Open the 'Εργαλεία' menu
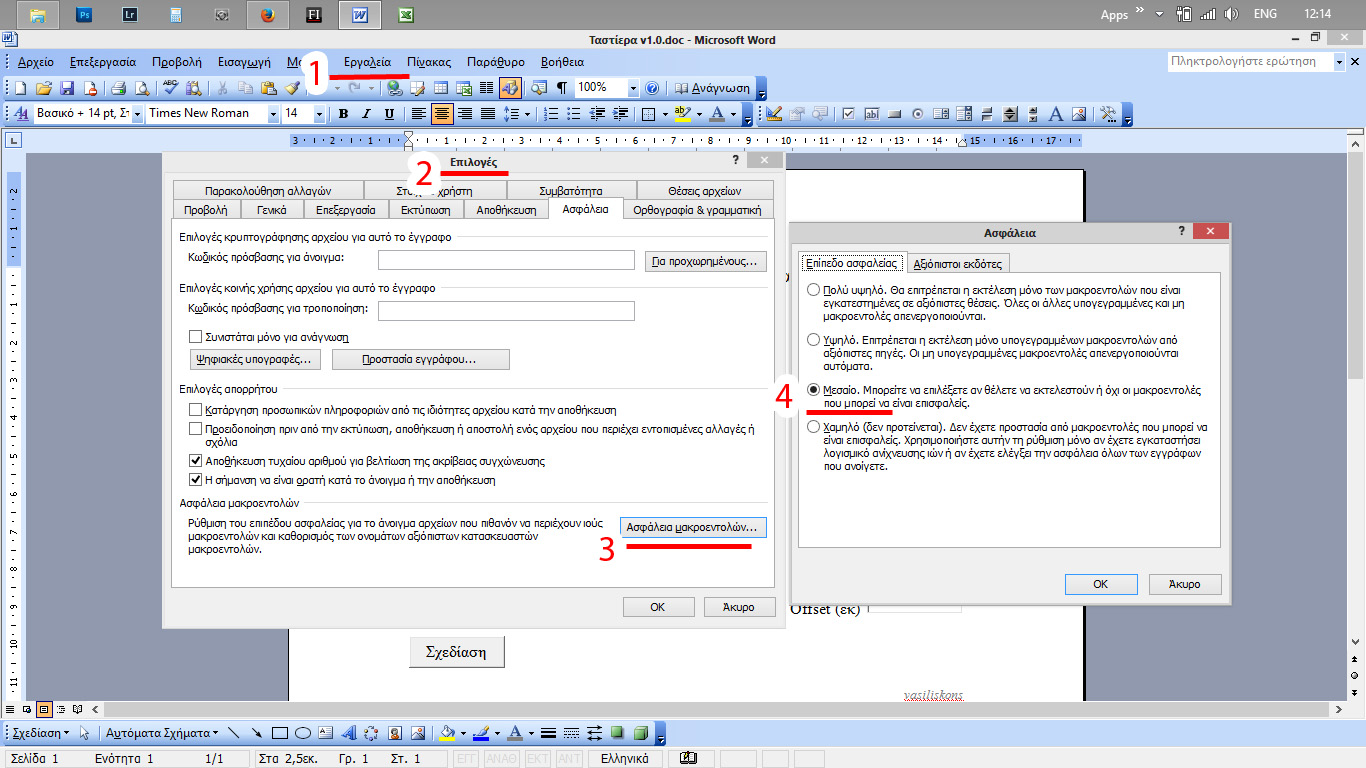The width and height of the screenshot is (1366, 768). click(367, 61)
